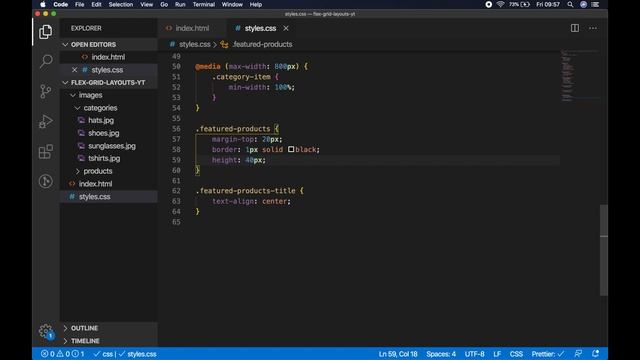Open the Explorer view in activity bar
Screen dimensions: 640x360
(x=45, y=32)
